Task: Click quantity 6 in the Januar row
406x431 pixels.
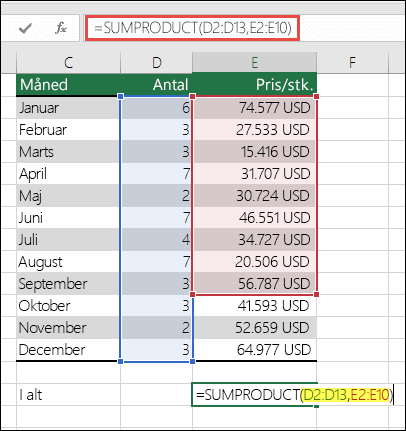Action: pos(156,108)
